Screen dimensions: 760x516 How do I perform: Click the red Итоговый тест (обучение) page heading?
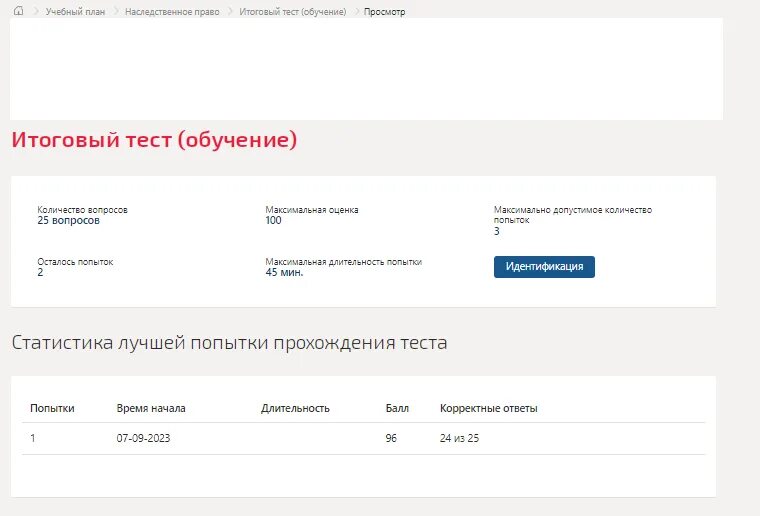click(x=154, y=140)
